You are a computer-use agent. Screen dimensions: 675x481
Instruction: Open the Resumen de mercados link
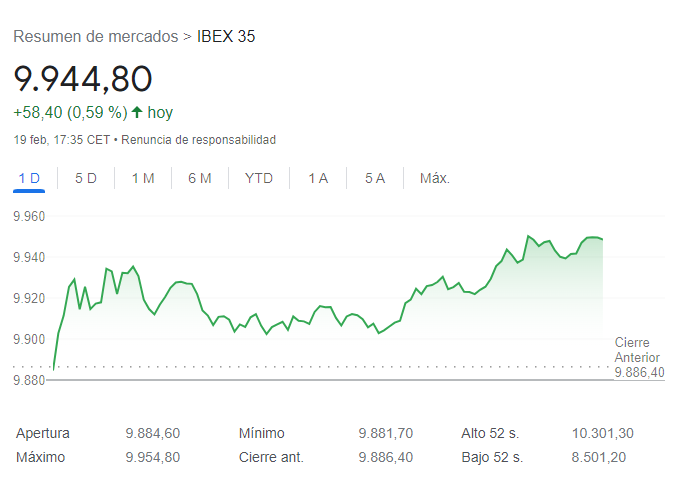click(95, 37)
